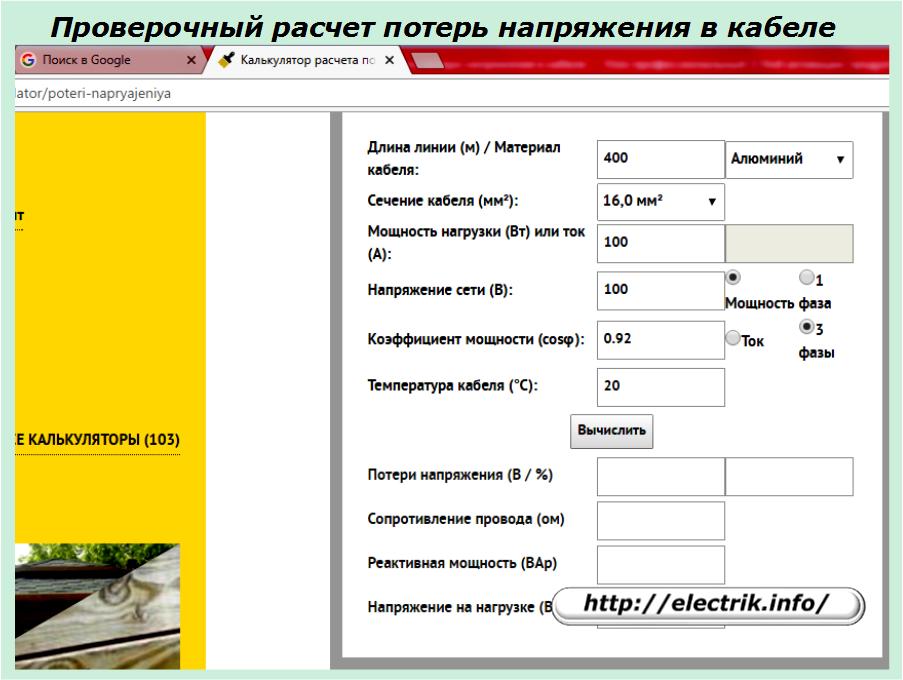Screen dimensions: 903x680
Task: Click the line length field containing 400
Action: point(660,159)
